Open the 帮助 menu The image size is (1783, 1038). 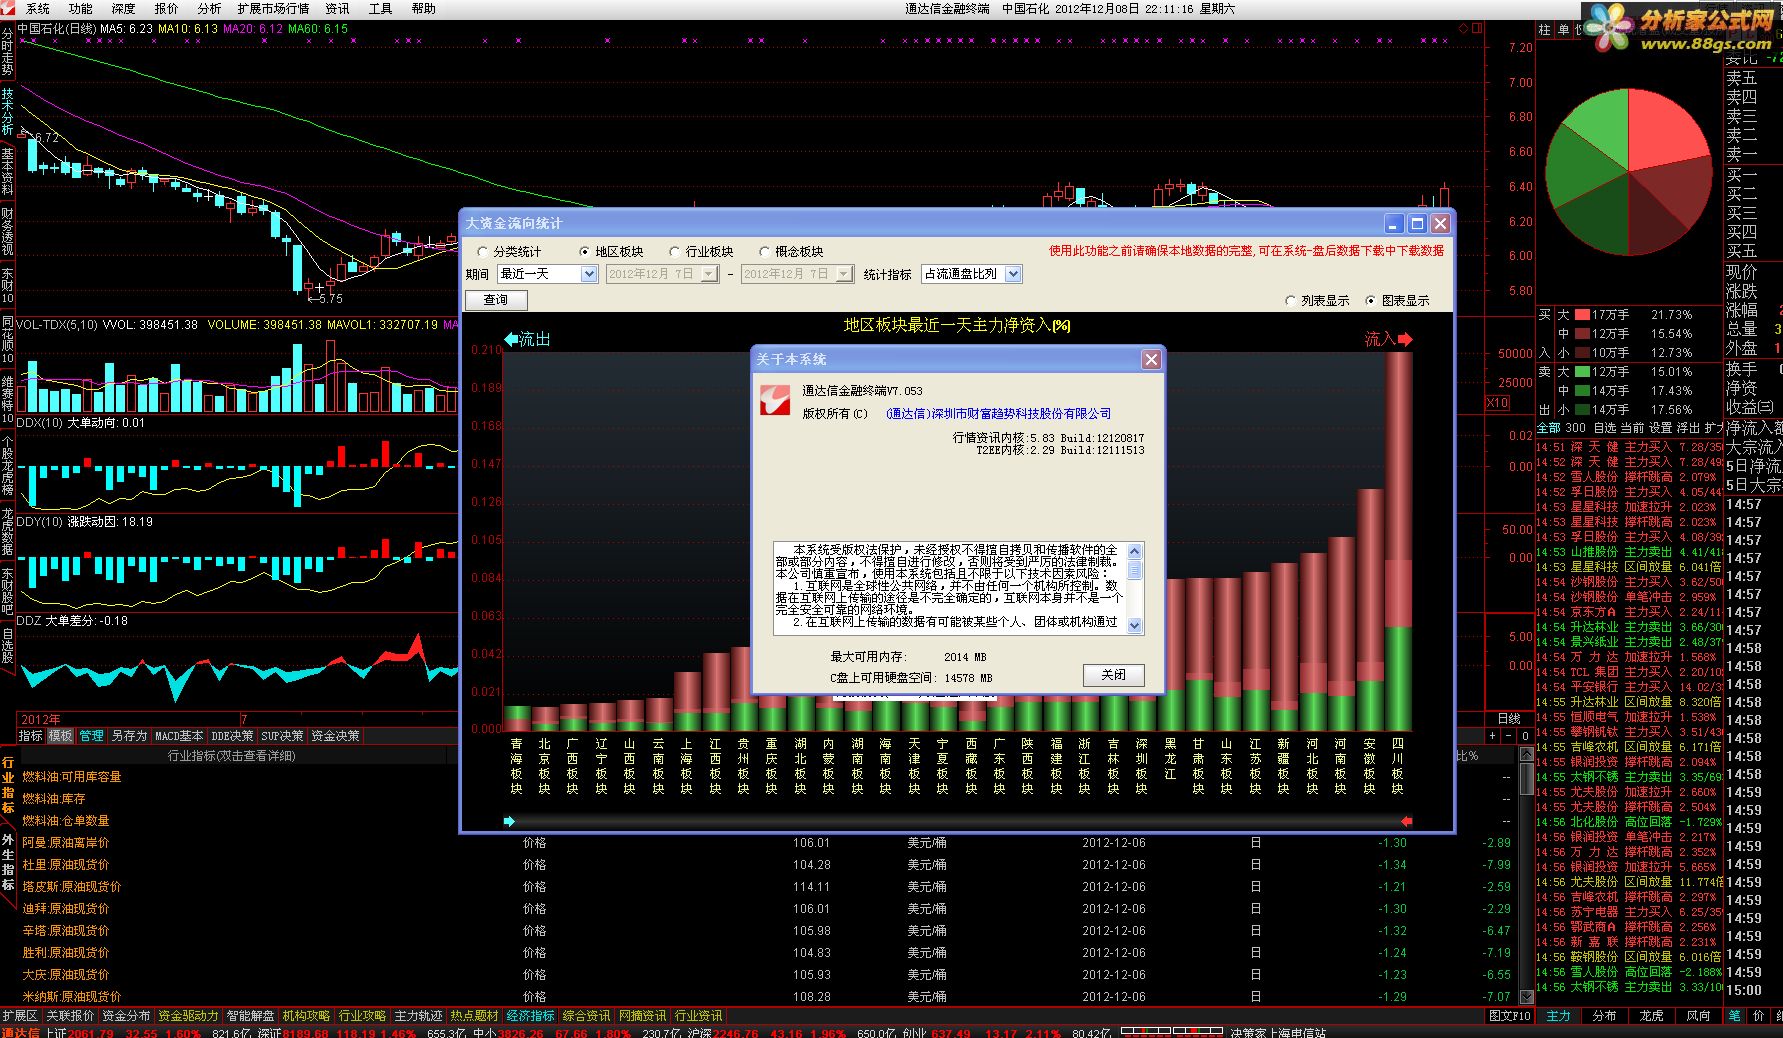point(424,8)
